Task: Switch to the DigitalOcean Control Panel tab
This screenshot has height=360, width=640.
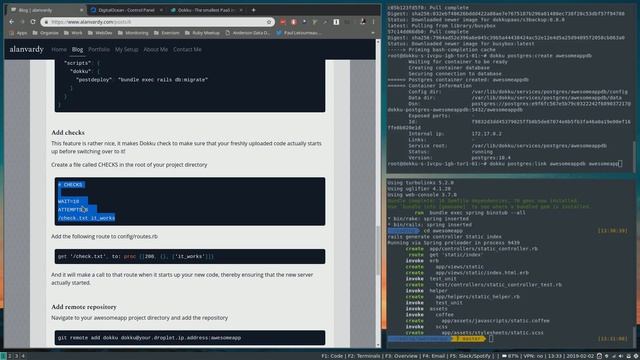Action: tap(126, 10)
